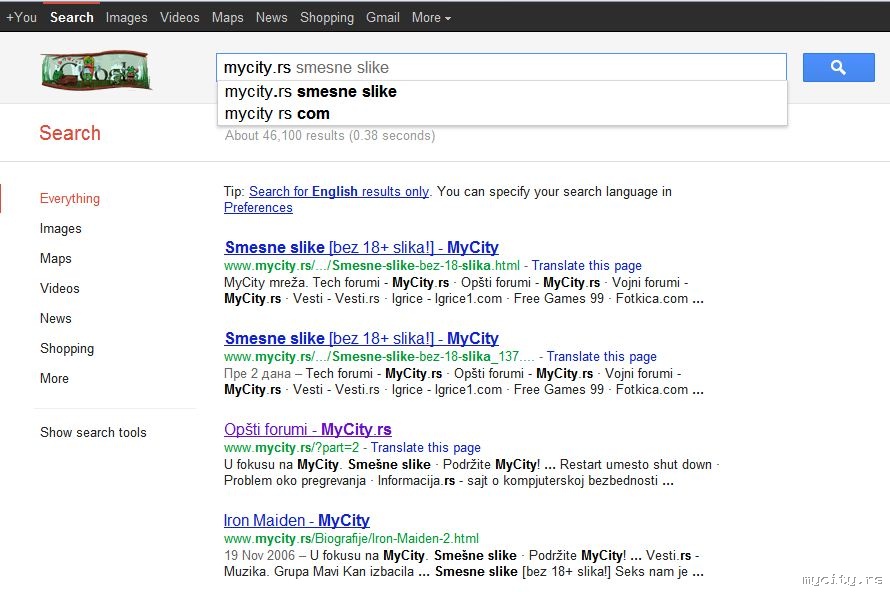Choose suggestion 'mycity.rs smesne slike'
This screenshot has height=592, width=890.
(x=502, y=91)
